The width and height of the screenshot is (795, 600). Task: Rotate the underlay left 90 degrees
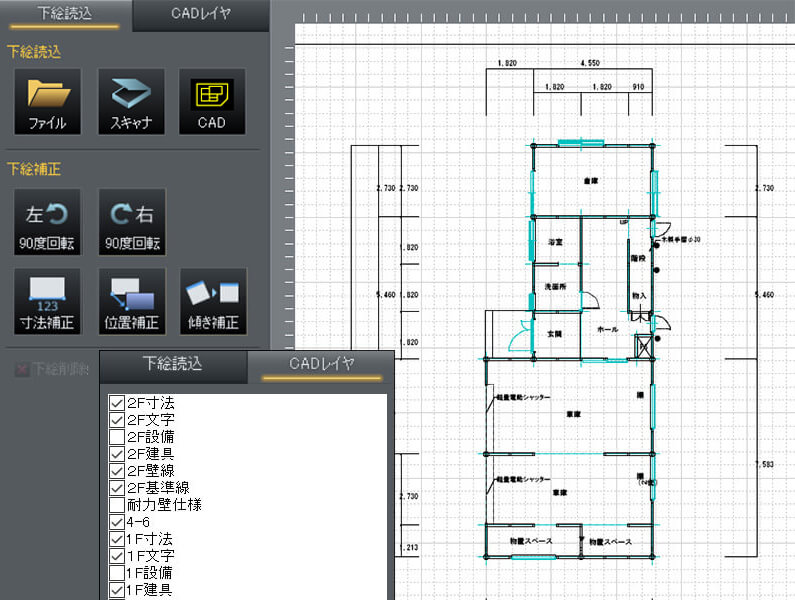click(x=47, y=222)
